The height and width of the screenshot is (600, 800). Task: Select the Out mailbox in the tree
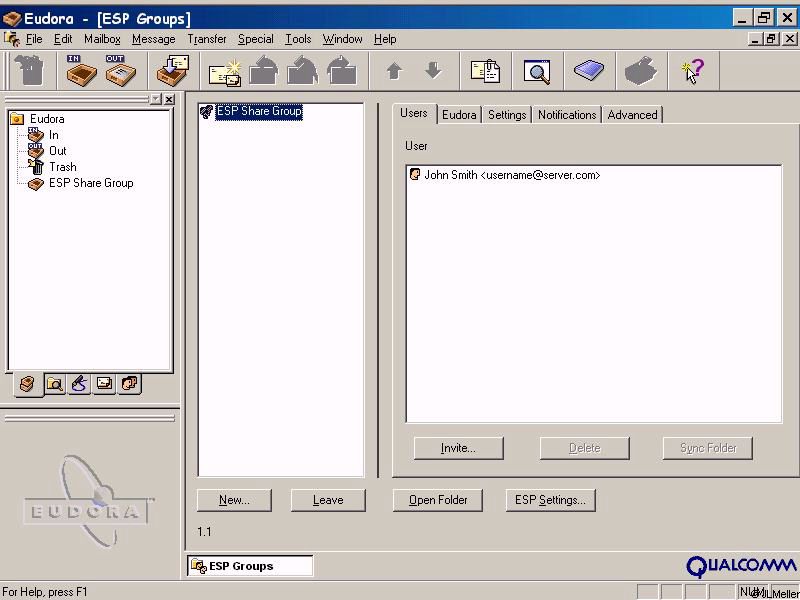click(58, 151)
